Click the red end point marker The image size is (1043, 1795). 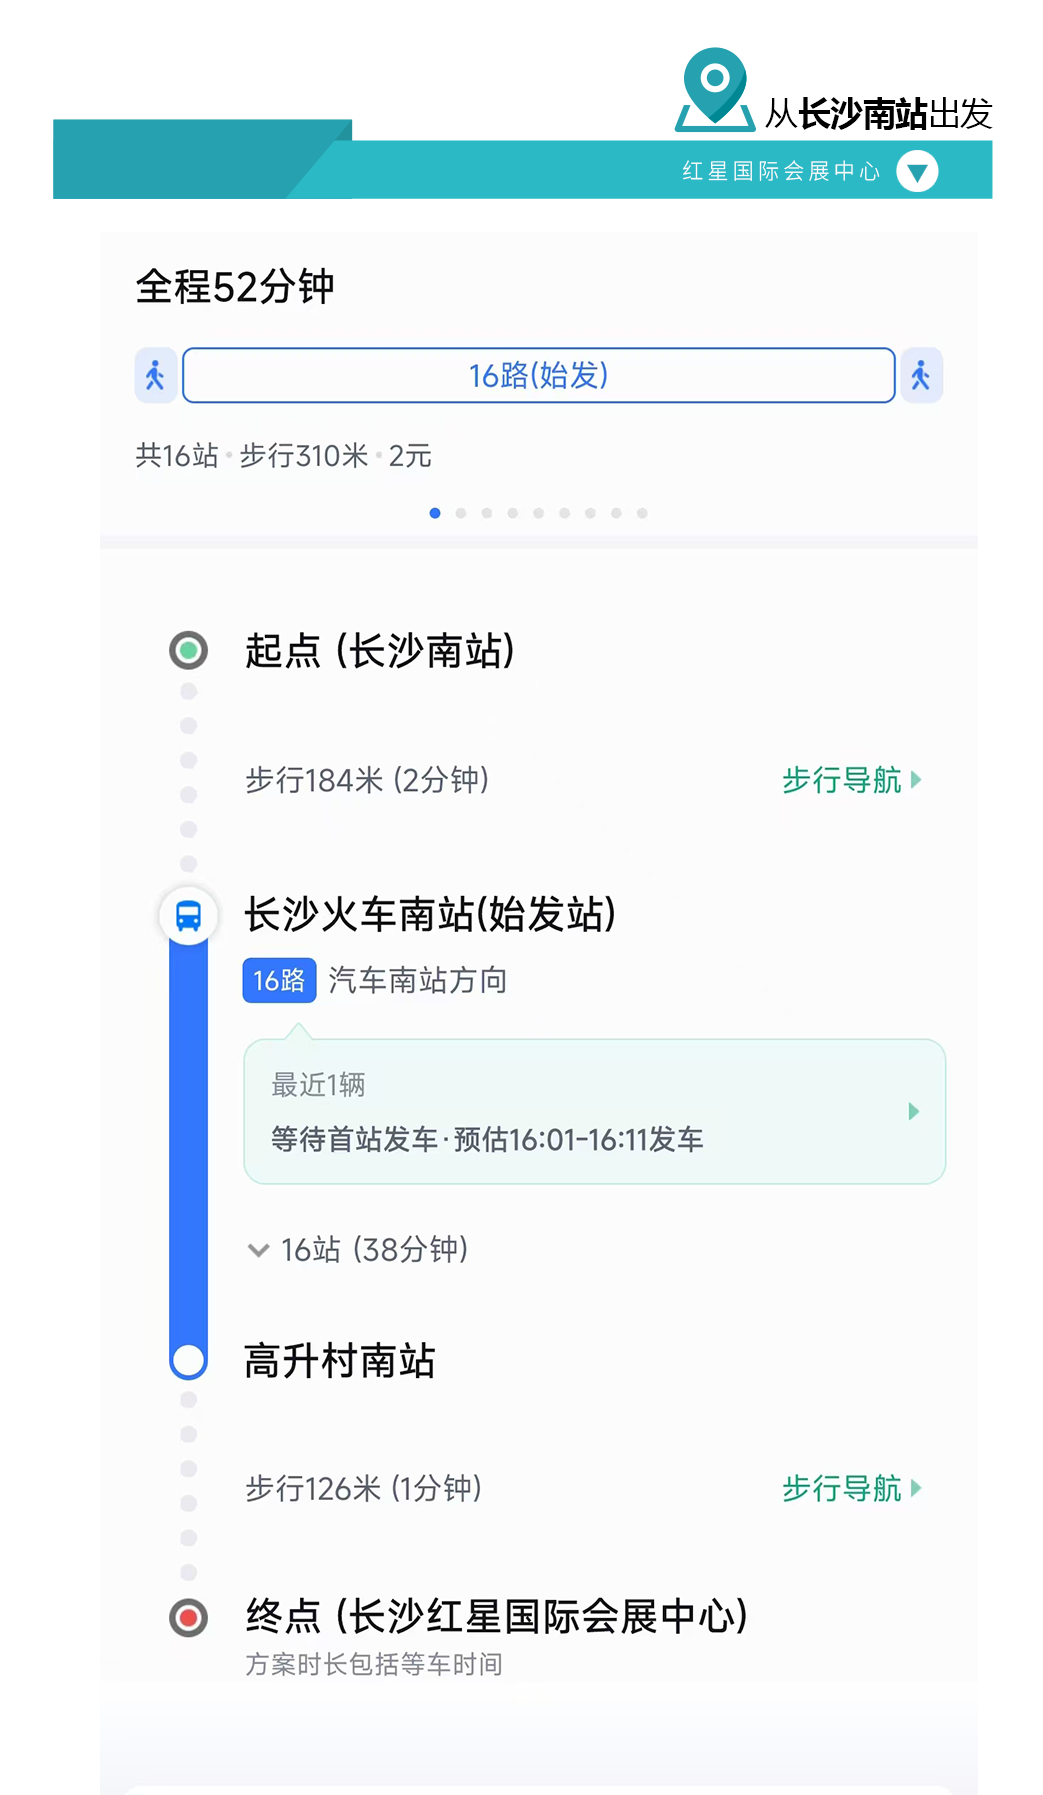[188, 1617]
